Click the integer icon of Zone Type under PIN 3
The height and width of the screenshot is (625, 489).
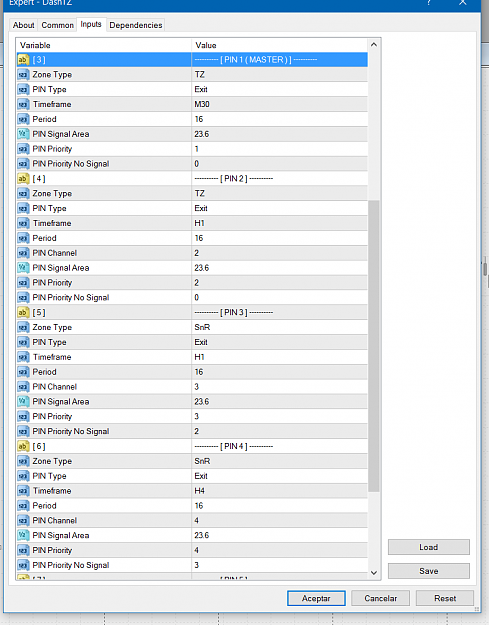pos(23,327)
